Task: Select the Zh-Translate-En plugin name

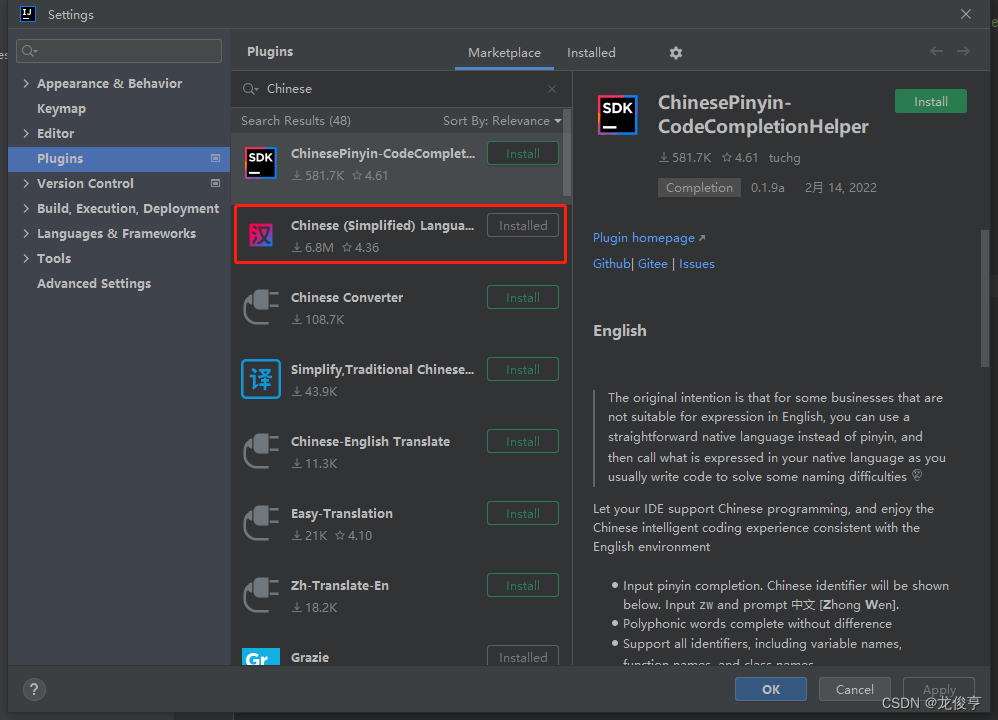Action: pos(340,585)
